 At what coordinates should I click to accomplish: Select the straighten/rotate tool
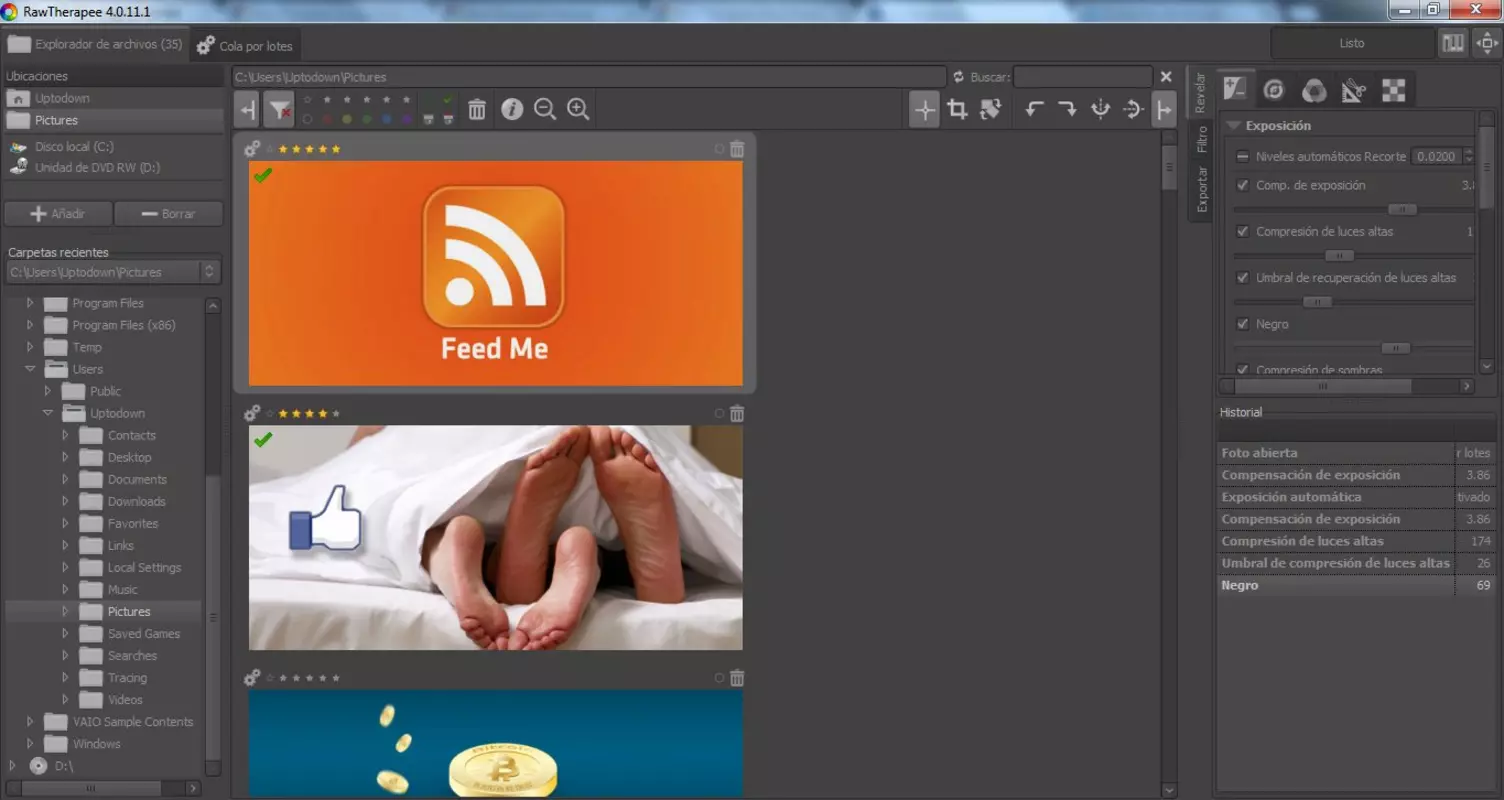[990, 109]
